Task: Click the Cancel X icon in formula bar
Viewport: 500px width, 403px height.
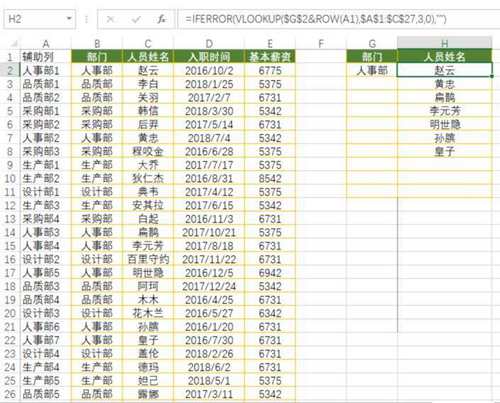Action: 110,19
